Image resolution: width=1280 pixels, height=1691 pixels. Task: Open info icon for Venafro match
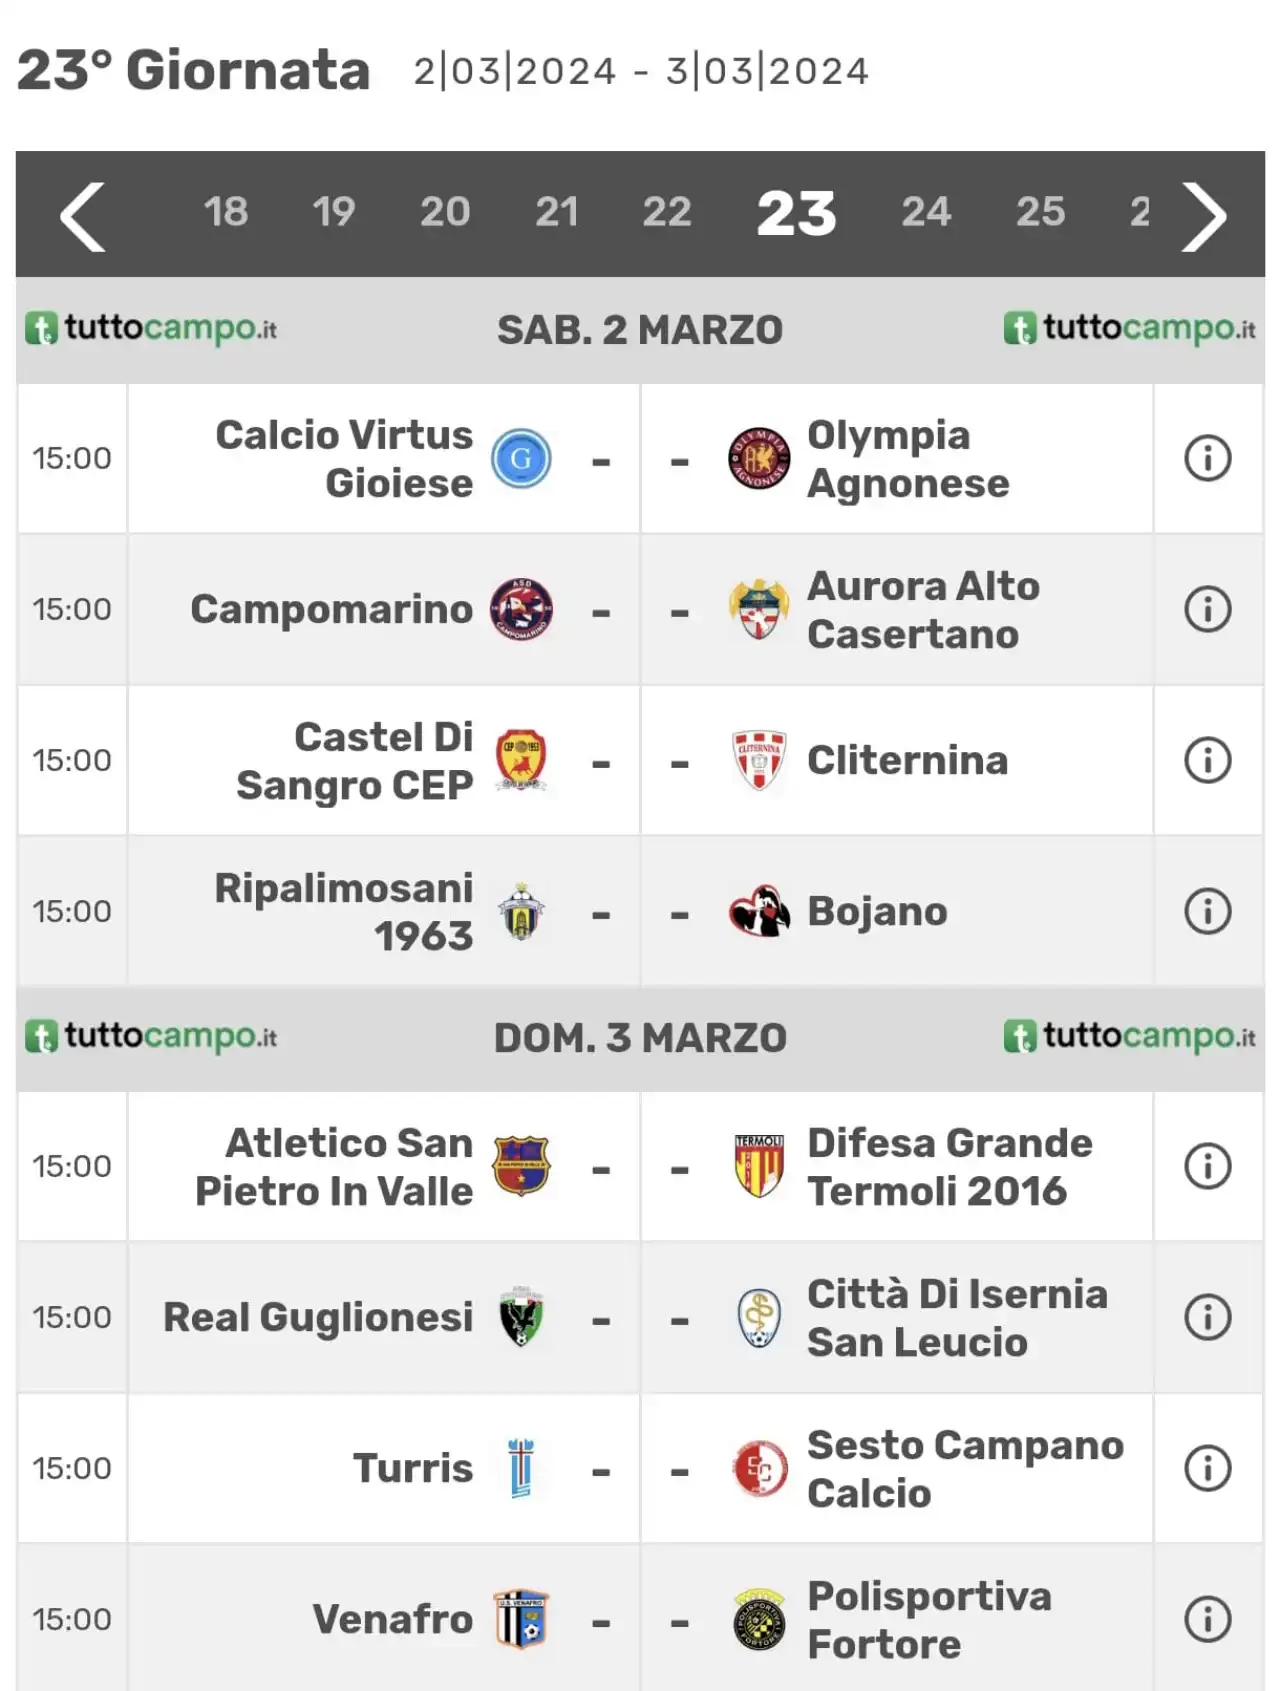tap(1207, 1619)
